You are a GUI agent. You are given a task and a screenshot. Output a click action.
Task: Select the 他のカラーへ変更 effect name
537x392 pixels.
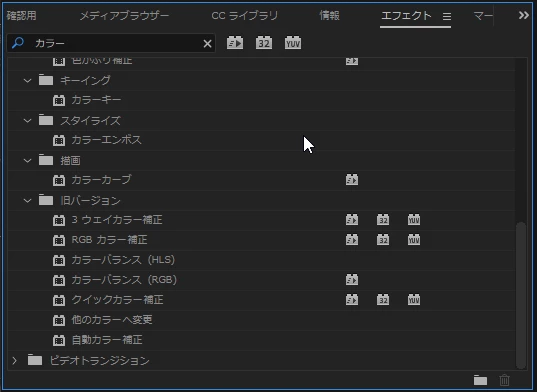(x=112, y=320)
